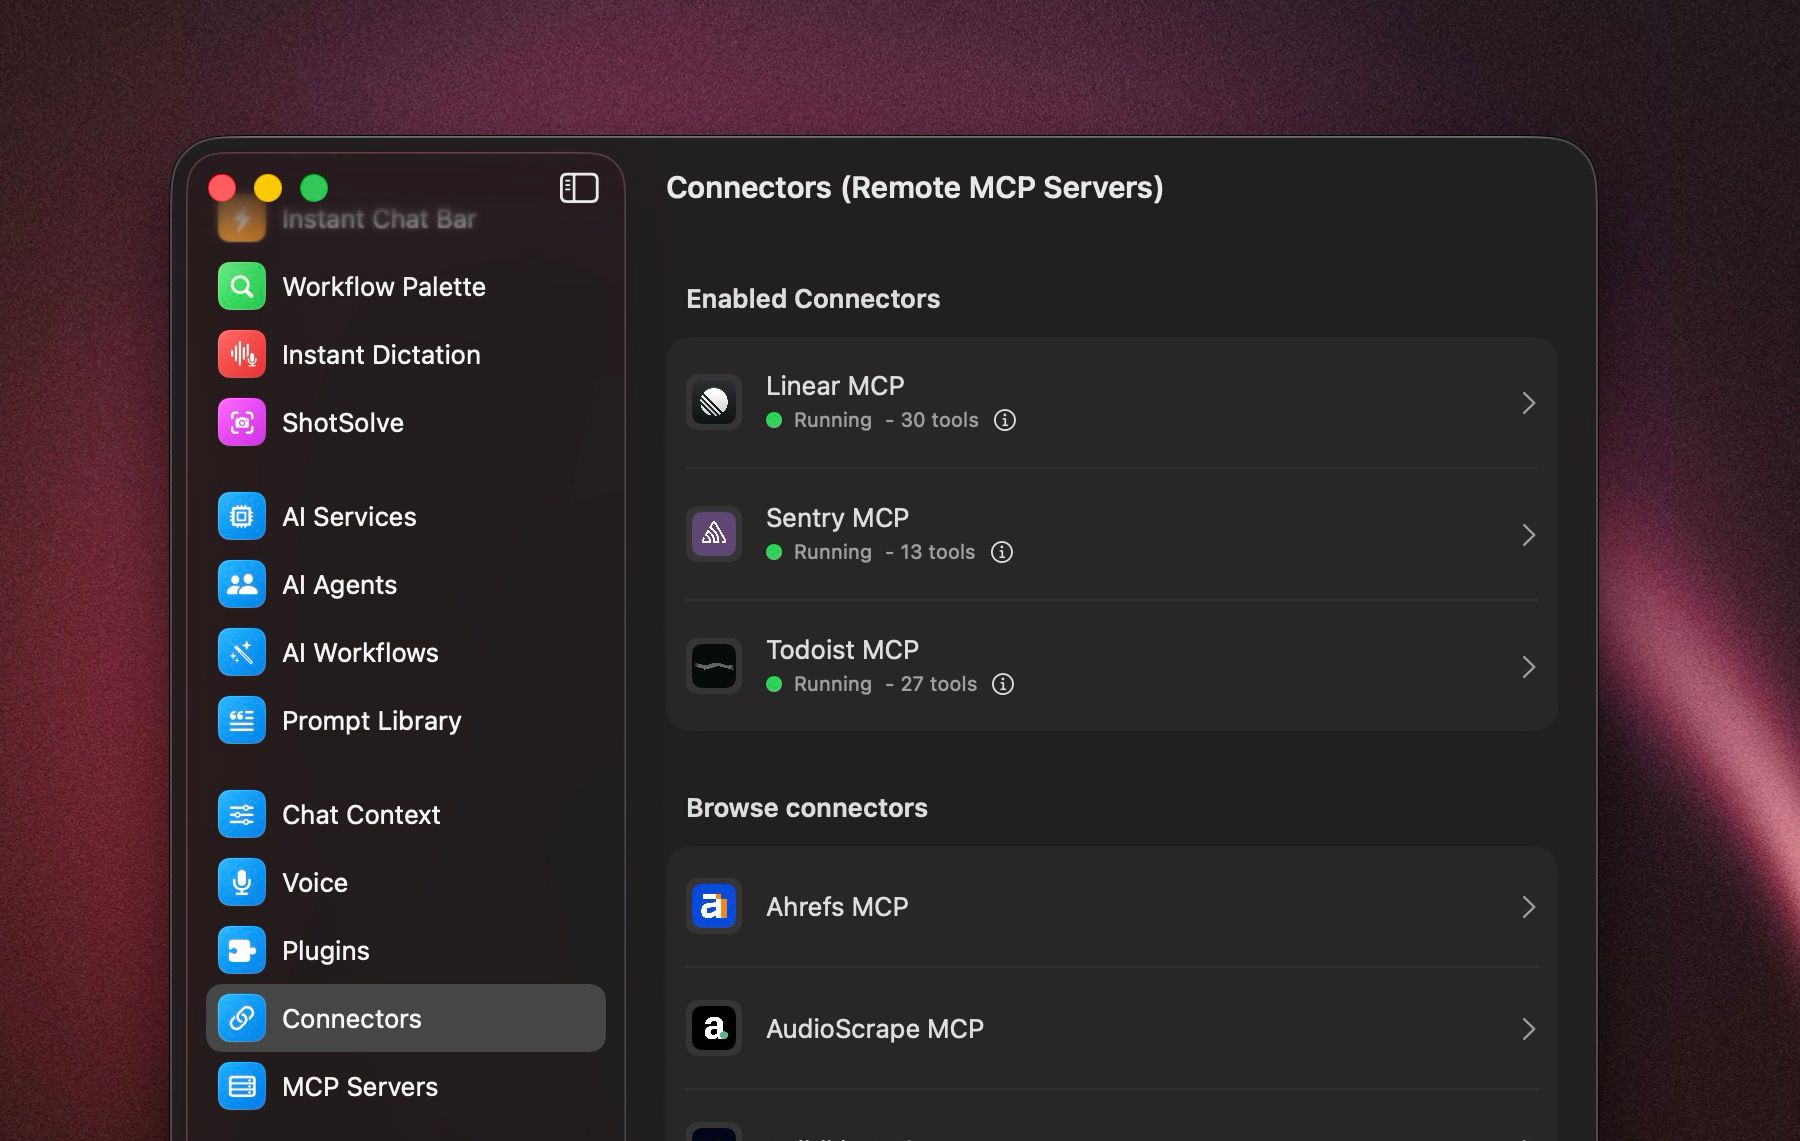This screenshot has height=1141, width=1800.
Task: Expand the Linear MCP row chevron
Action: click(x=1528, y=403)
